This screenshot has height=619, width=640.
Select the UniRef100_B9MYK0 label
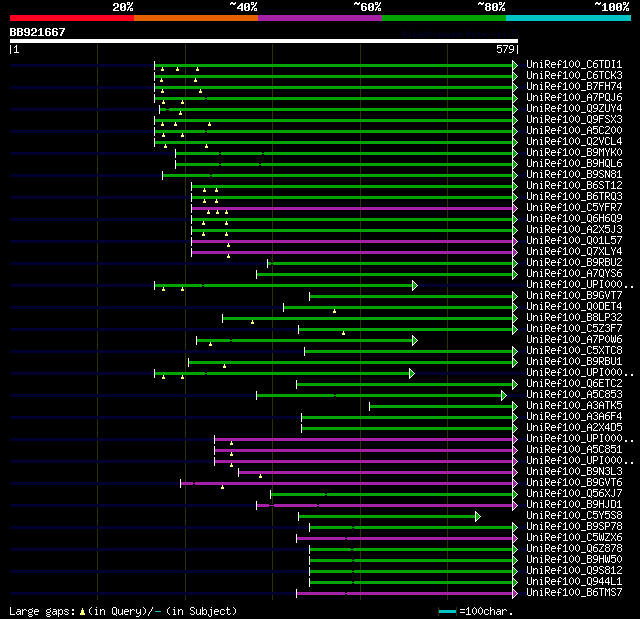click(574, 153)
